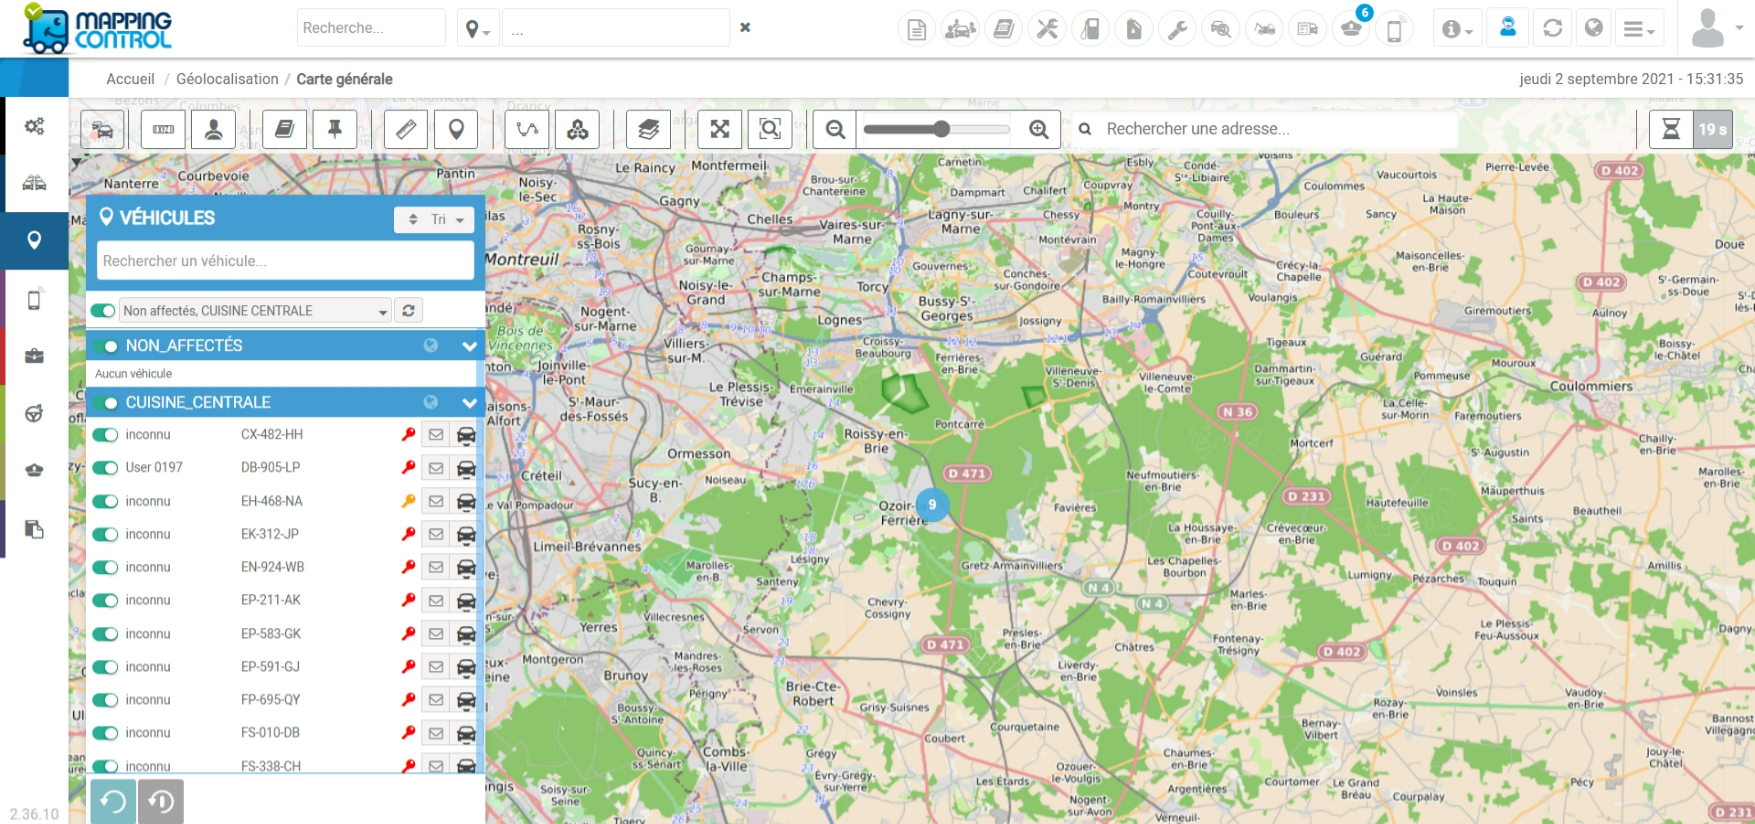Click the fullscreen expand map icon
This screenshot has height=824, width=1755.
(x=720, y=129)
